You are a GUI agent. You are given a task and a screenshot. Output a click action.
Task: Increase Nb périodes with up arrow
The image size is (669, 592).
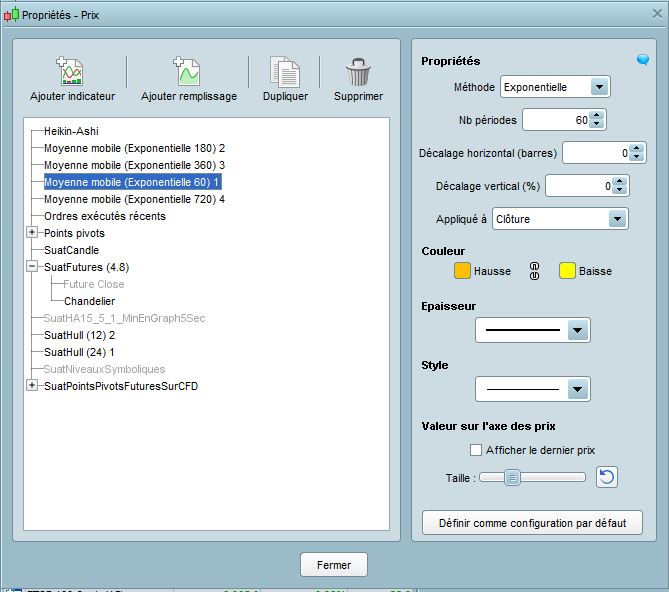(x=596, y=115)
